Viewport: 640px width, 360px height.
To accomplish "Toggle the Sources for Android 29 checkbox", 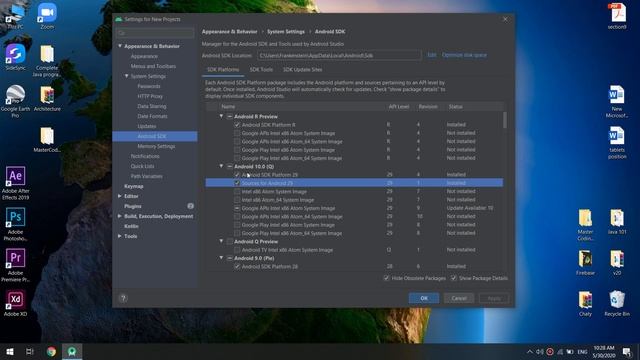I will point(237,183).
